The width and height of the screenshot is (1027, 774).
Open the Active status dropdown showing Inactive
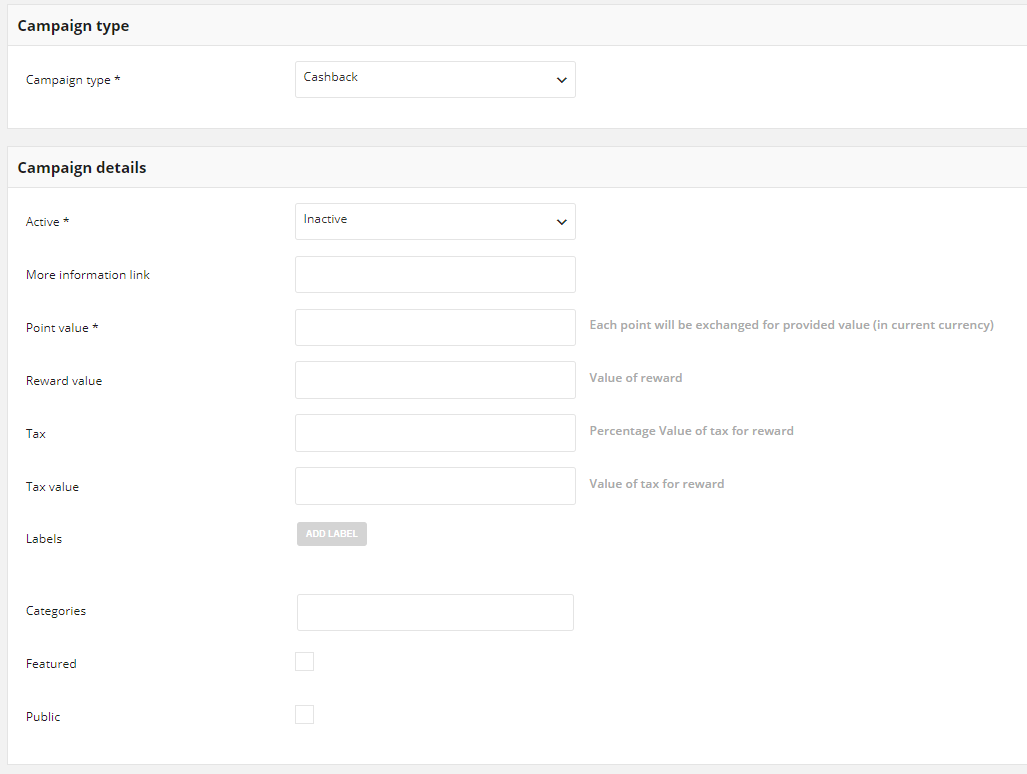point(435,221)
